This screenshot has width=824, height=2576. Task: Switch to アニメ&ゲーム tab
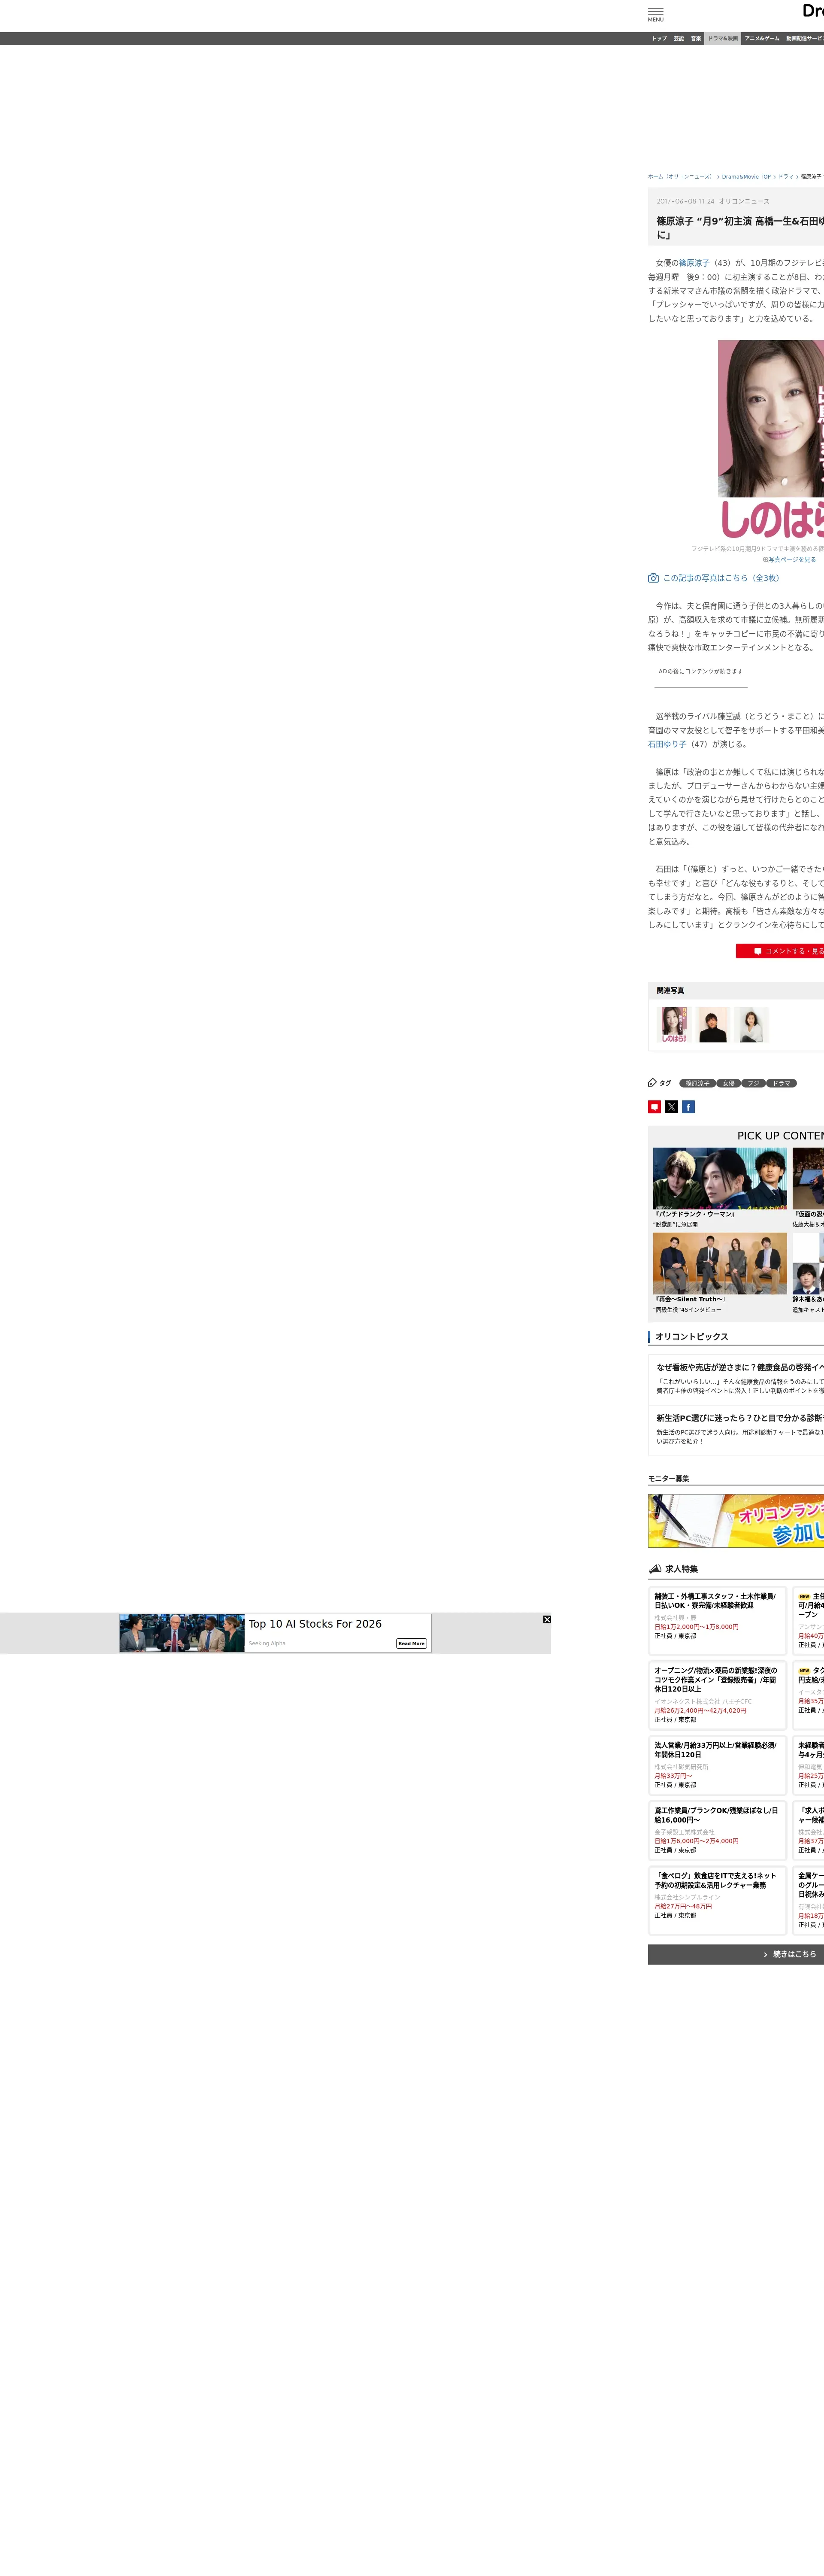pyautogui.click(x=761, y=38)
